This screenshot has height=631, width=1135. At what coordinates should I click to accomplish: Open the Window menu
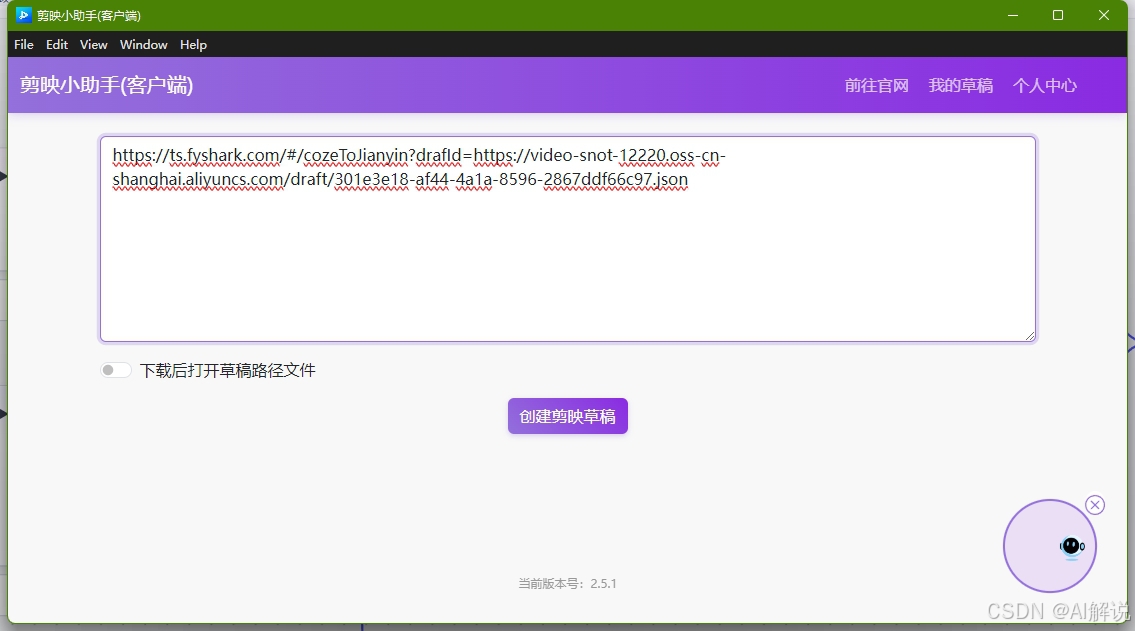tap(143, 44)
